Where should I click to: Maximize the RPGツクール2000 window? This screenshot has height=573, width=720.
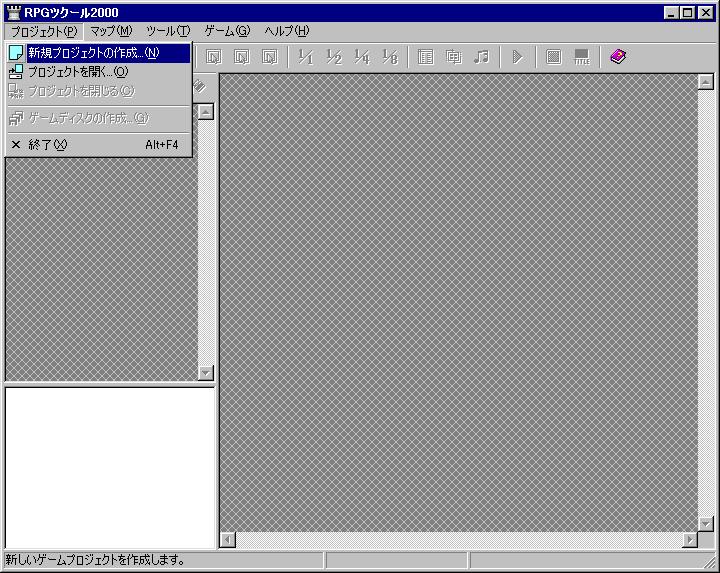click(687, 12)
